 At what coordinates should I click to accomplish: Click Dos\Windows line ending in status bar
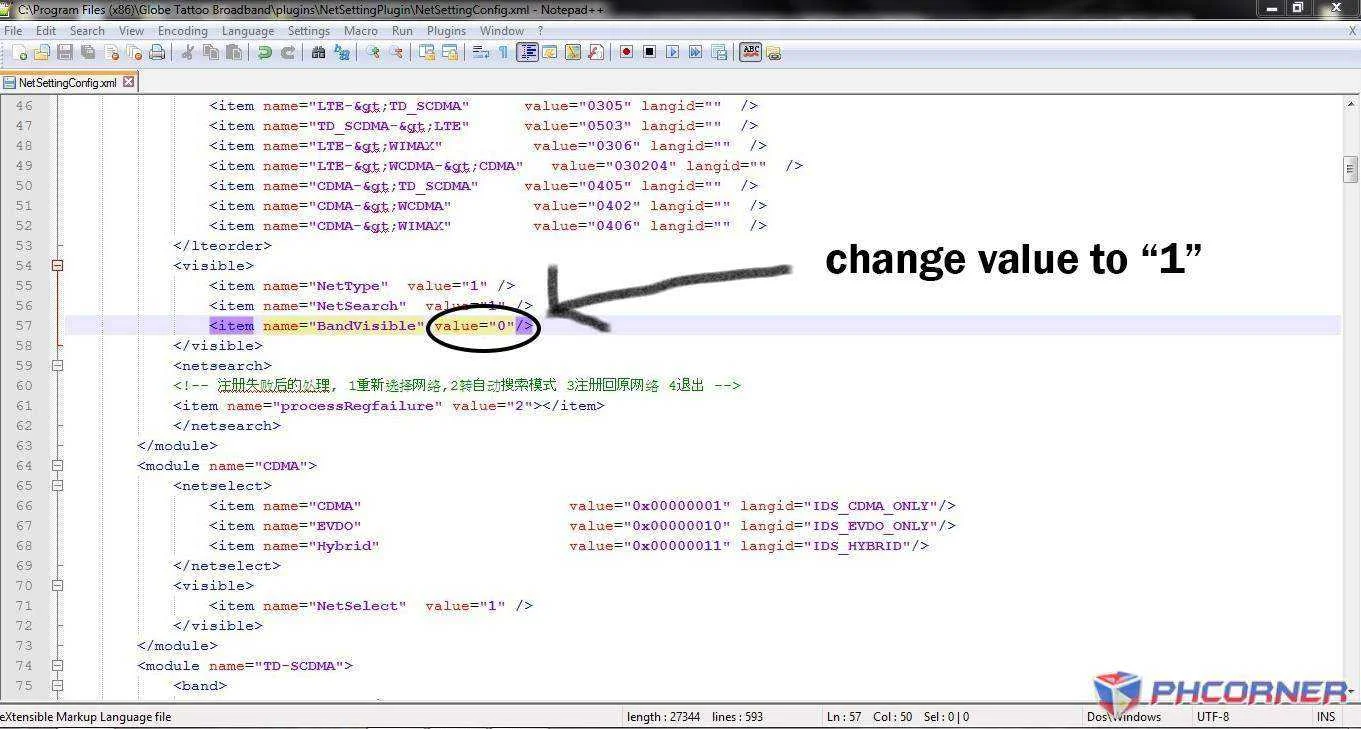pos(1124,716)
